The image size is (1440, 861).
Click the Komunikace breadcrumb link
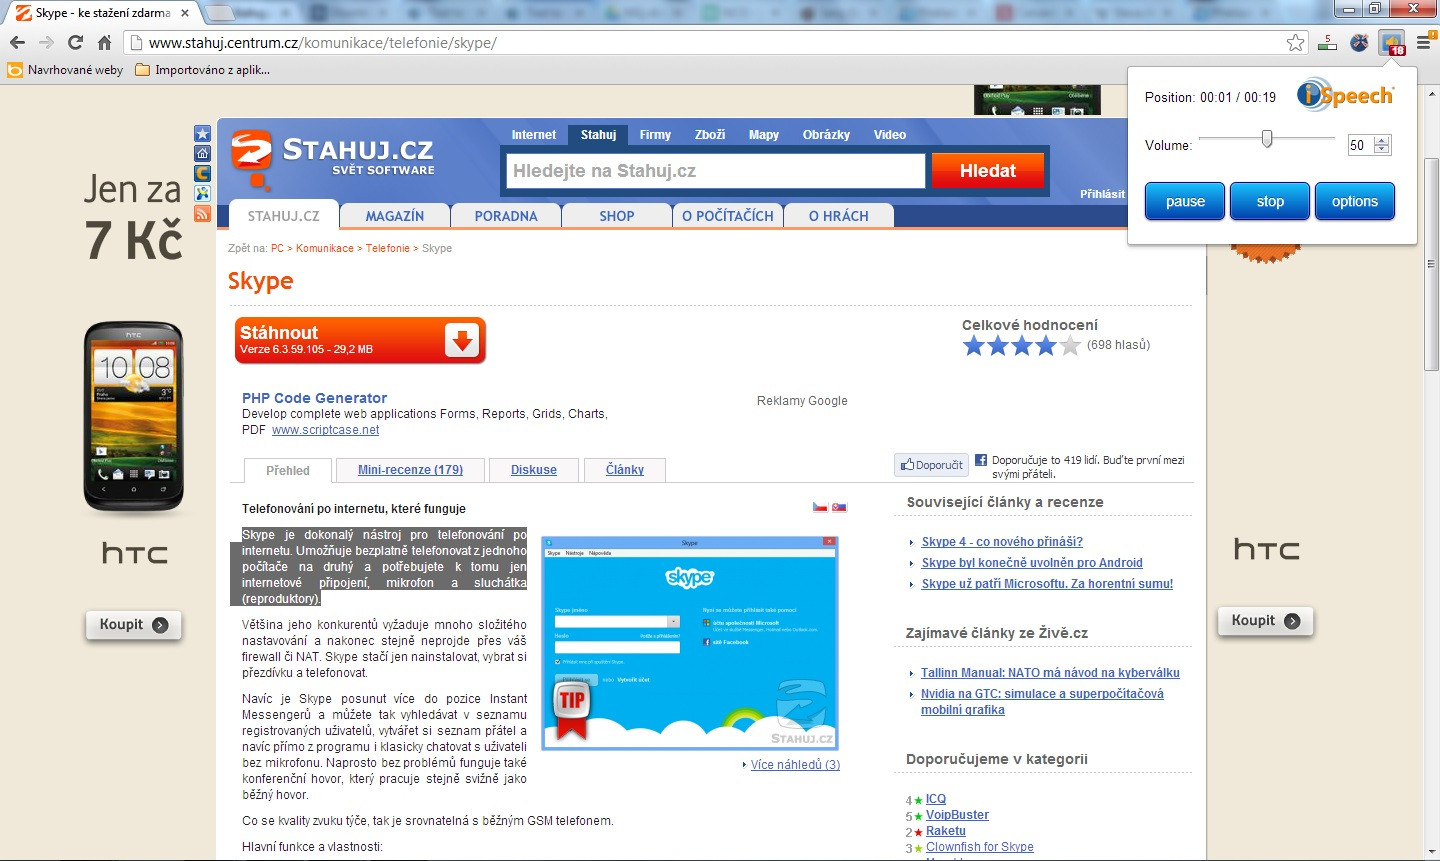coord(325,248)
